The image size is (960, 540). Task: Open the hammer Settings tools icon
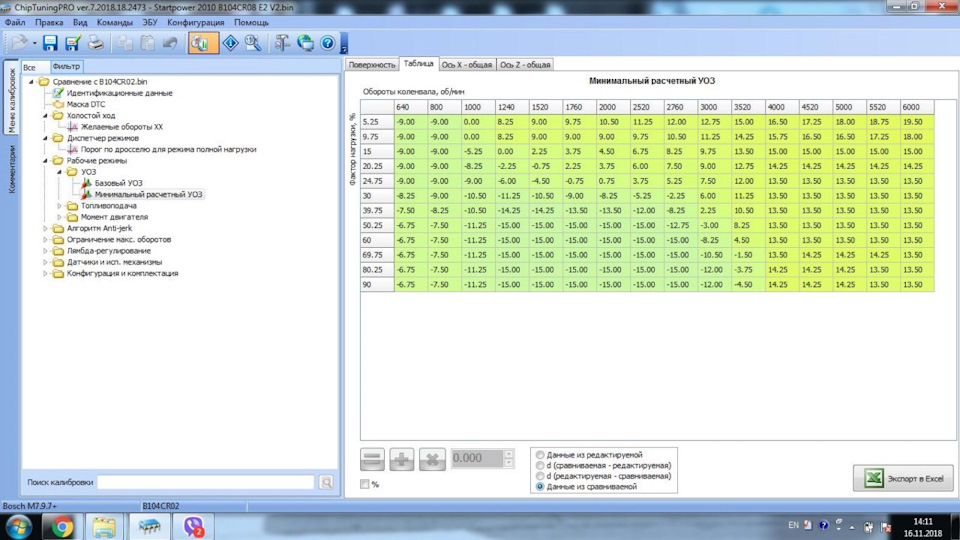282,43
